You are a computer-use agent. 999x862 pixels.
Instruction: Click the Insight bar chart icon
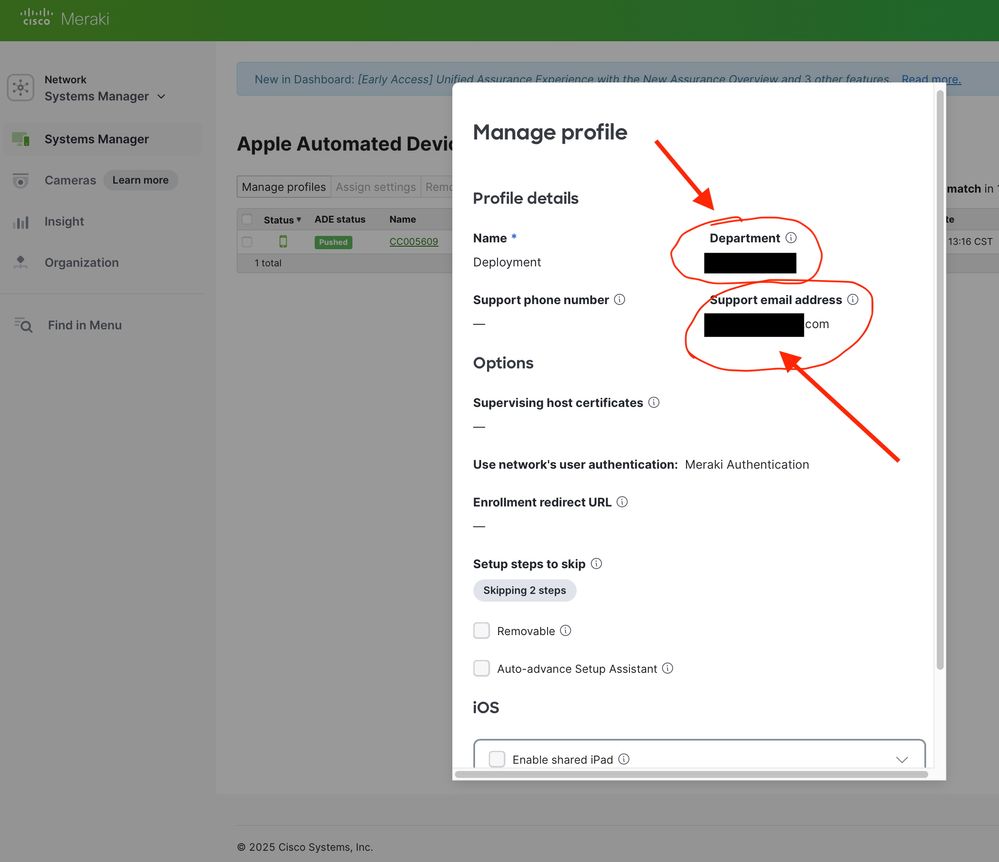tap(20, 222)
